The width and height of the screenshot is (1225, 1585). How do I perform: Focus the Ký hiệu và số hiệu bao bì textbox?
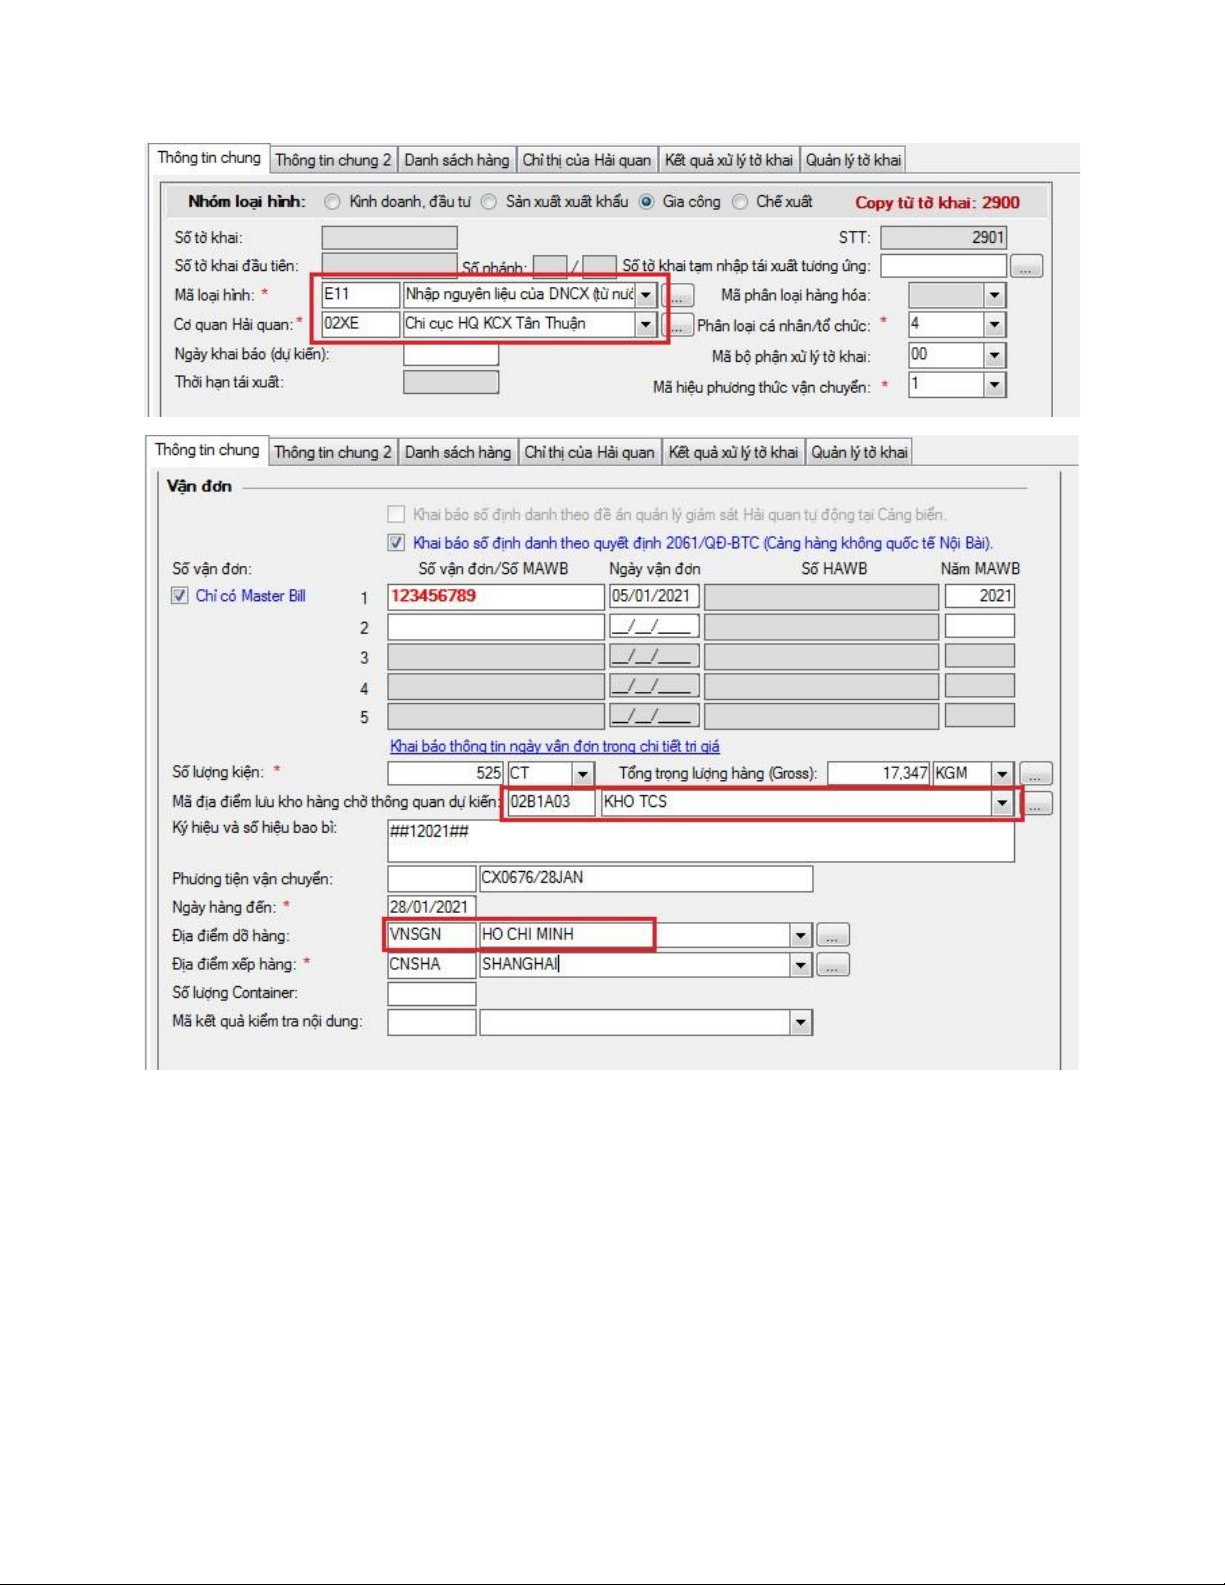coord(701,841)
